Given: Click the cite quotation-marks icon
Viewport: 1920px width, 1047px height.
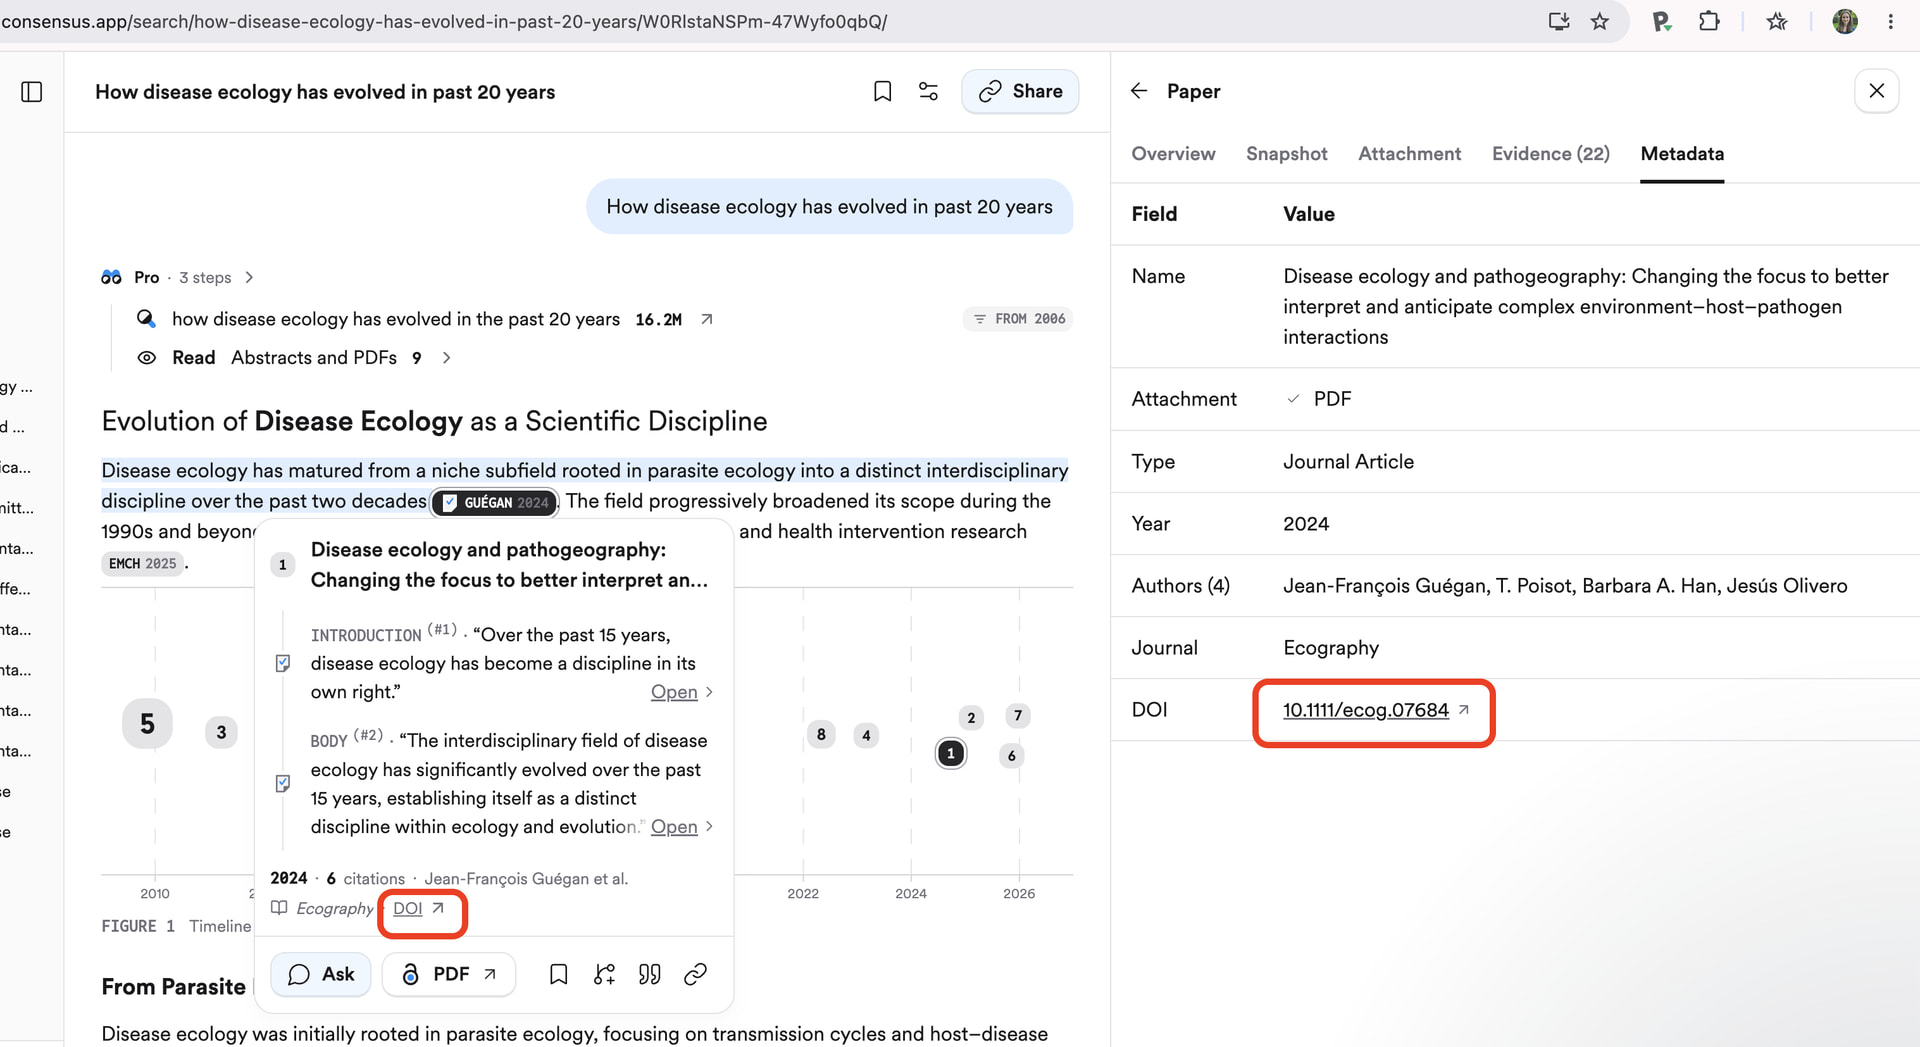Looking at the screenshot, I should (650, 974).
